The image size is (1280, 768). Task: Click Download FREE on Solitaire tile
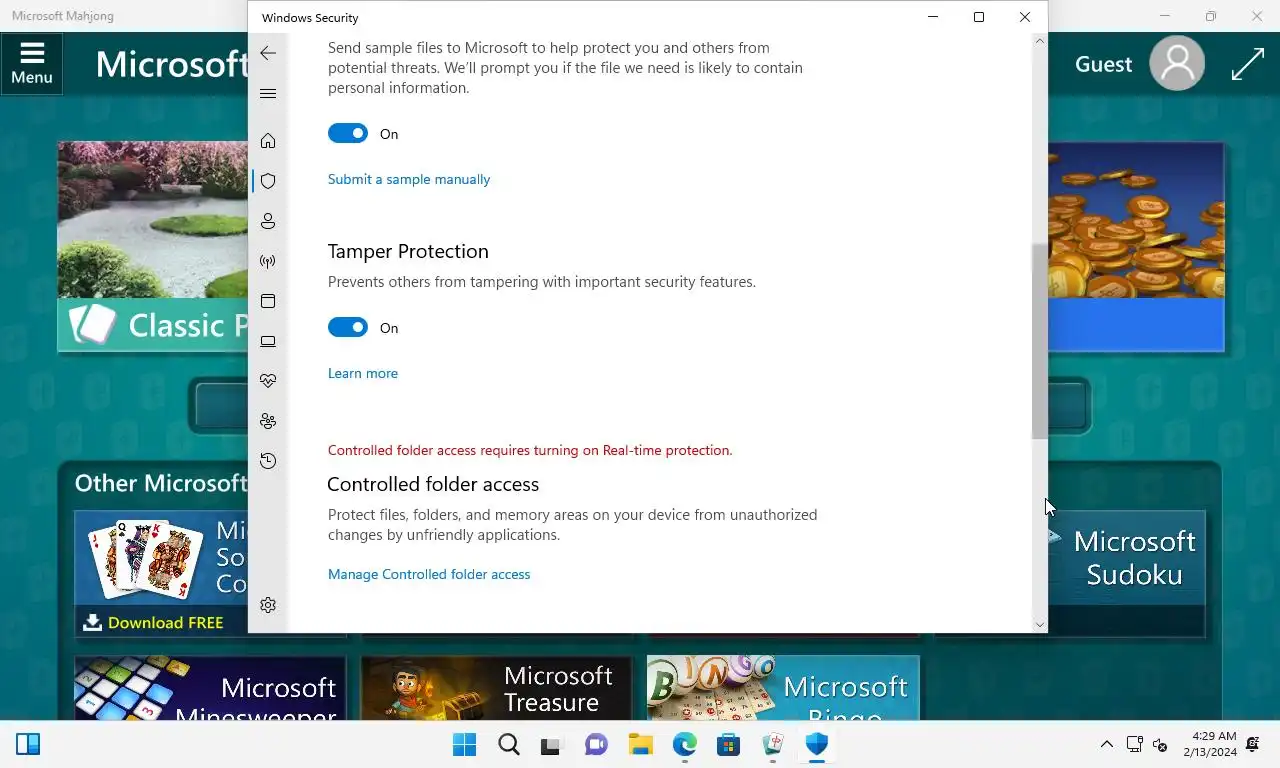click(x=153, y=622)
